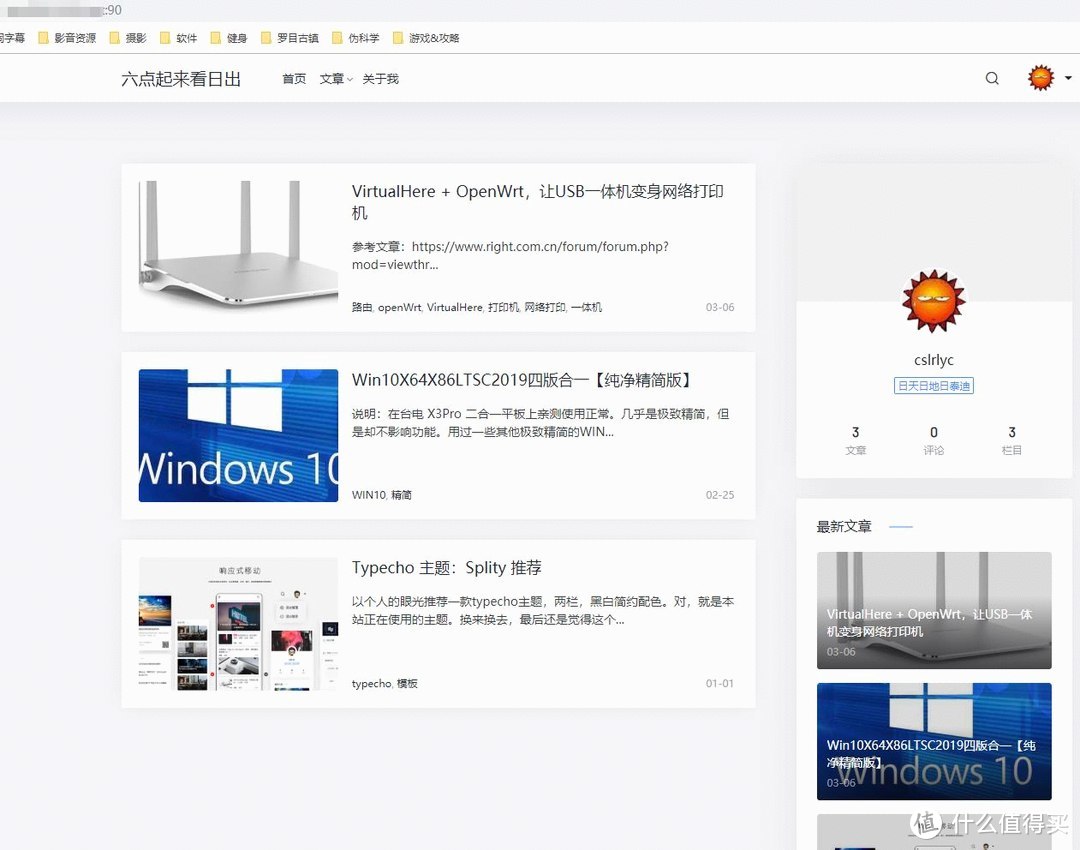Open the 游戏&攻略 bookmark folder
The width and height of the screenshot is (1080, 850).
[x=426, y=38]
